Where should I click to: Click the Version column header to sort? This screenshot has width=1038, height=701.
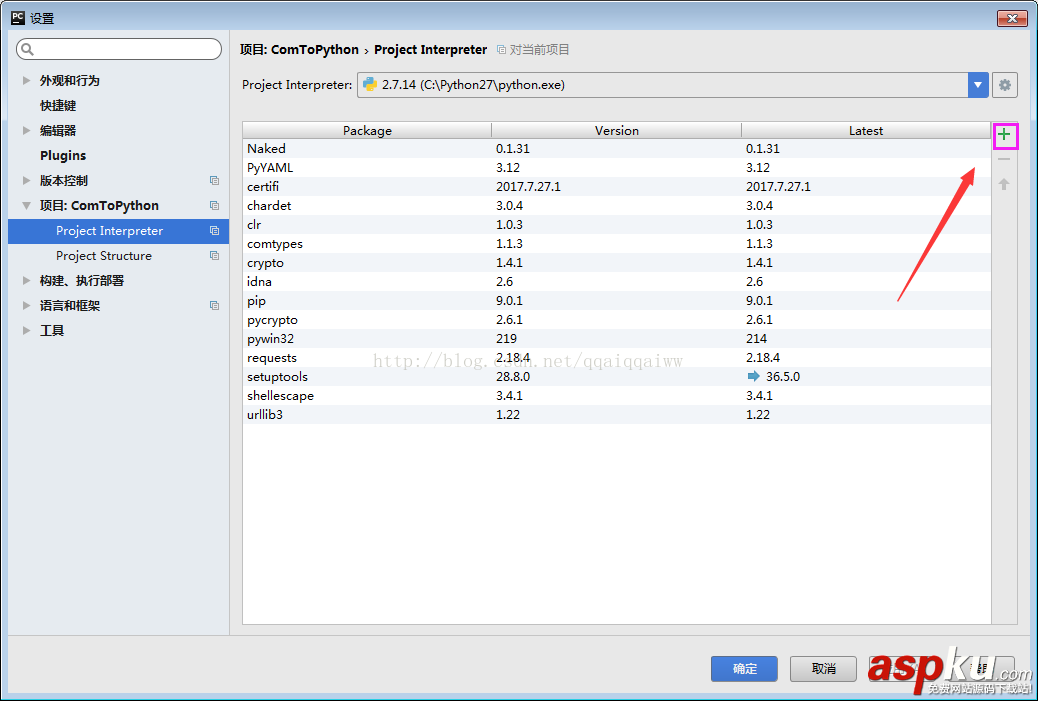point(616,130)
